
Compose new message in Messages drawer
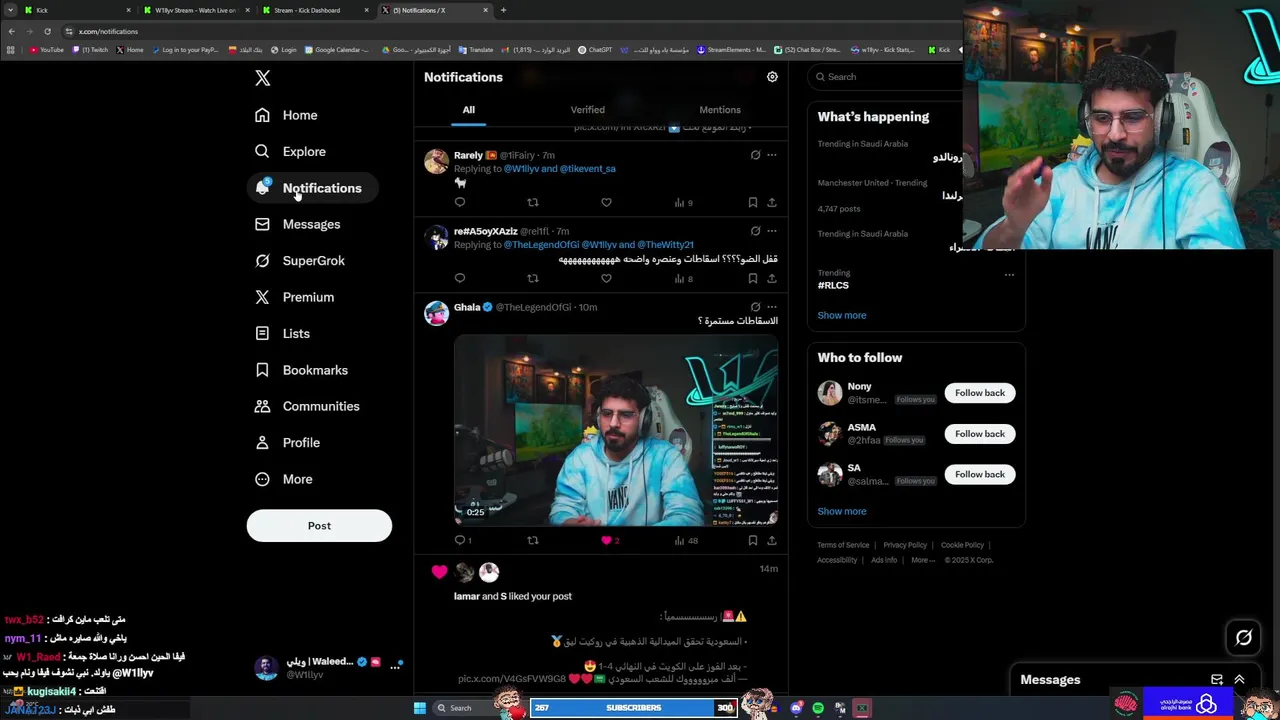click(1217, 680)
